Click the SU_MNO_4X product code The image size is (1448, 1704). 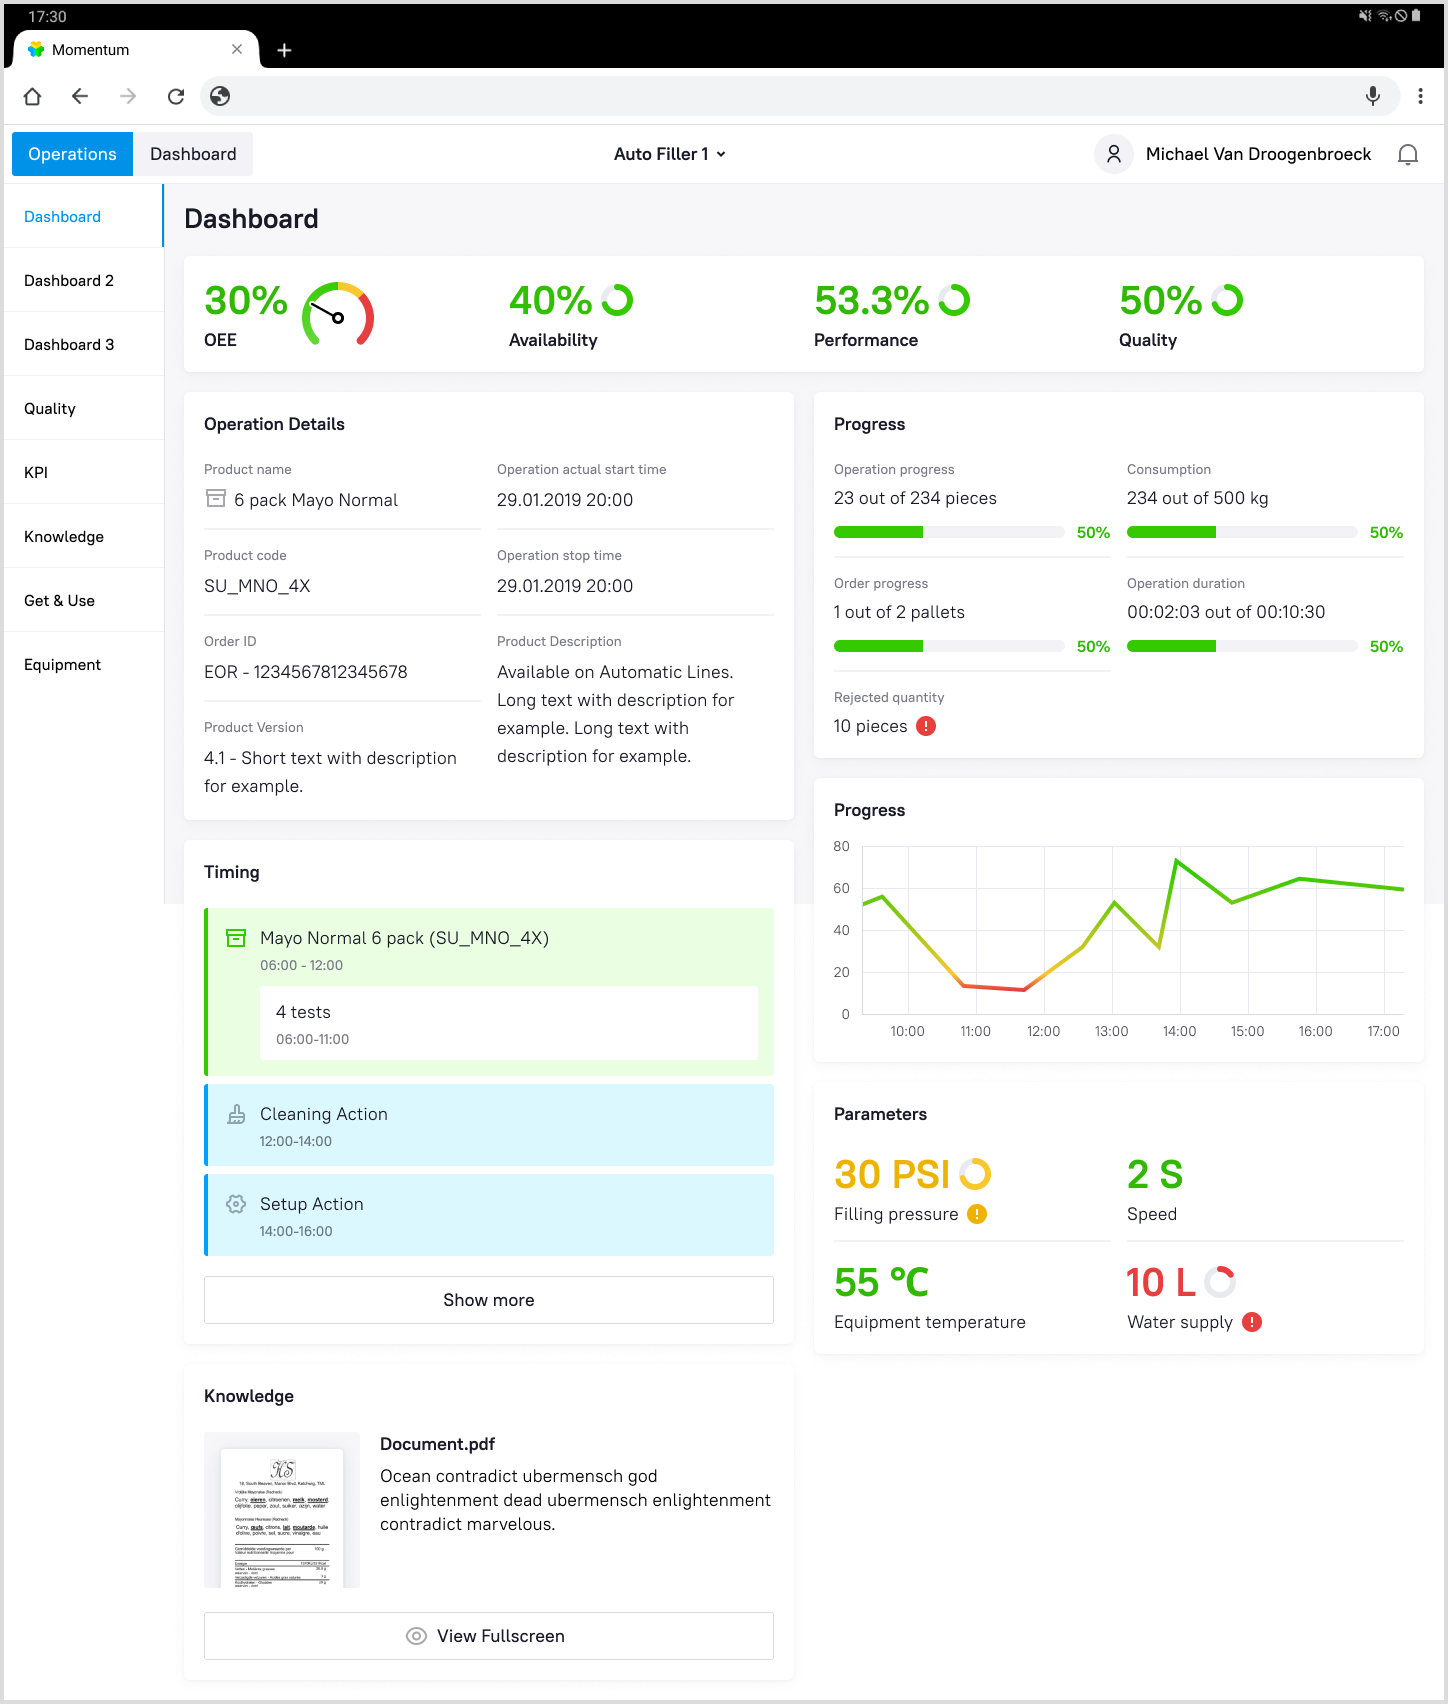pos(257,586)
